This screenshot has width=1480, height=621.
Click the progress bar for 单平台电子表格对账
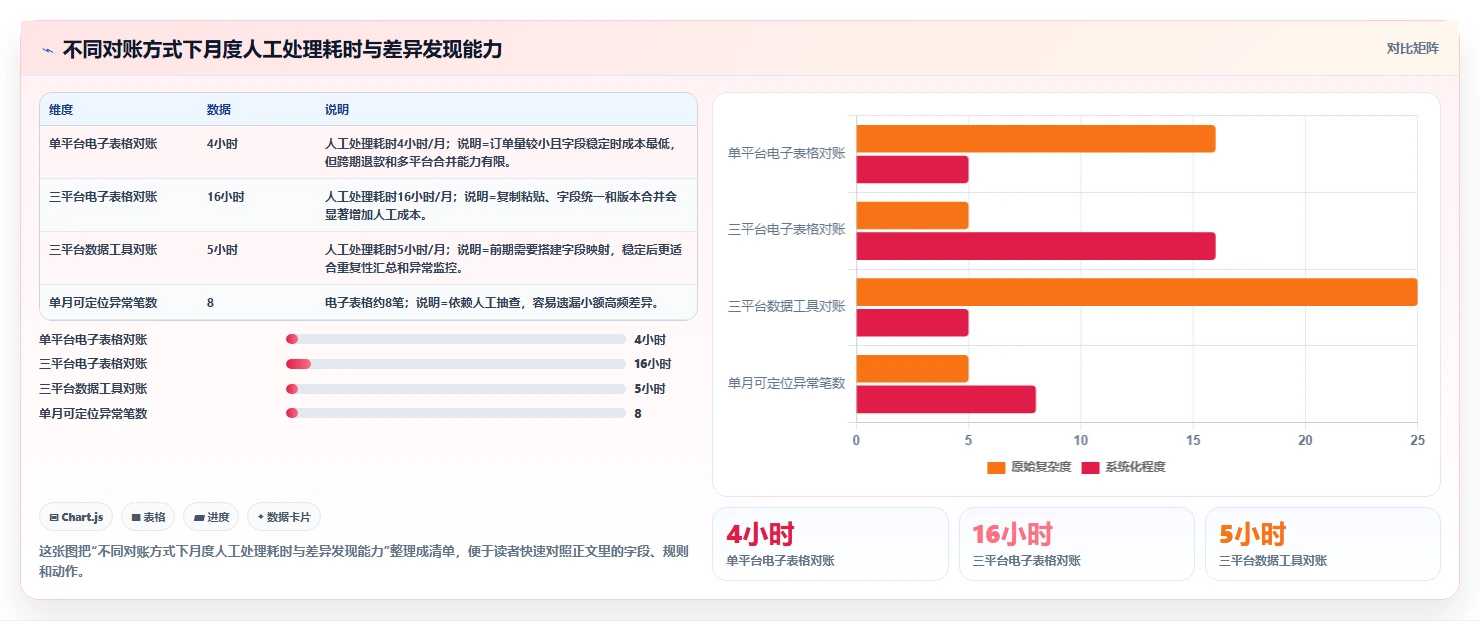(x=456, y=340)
